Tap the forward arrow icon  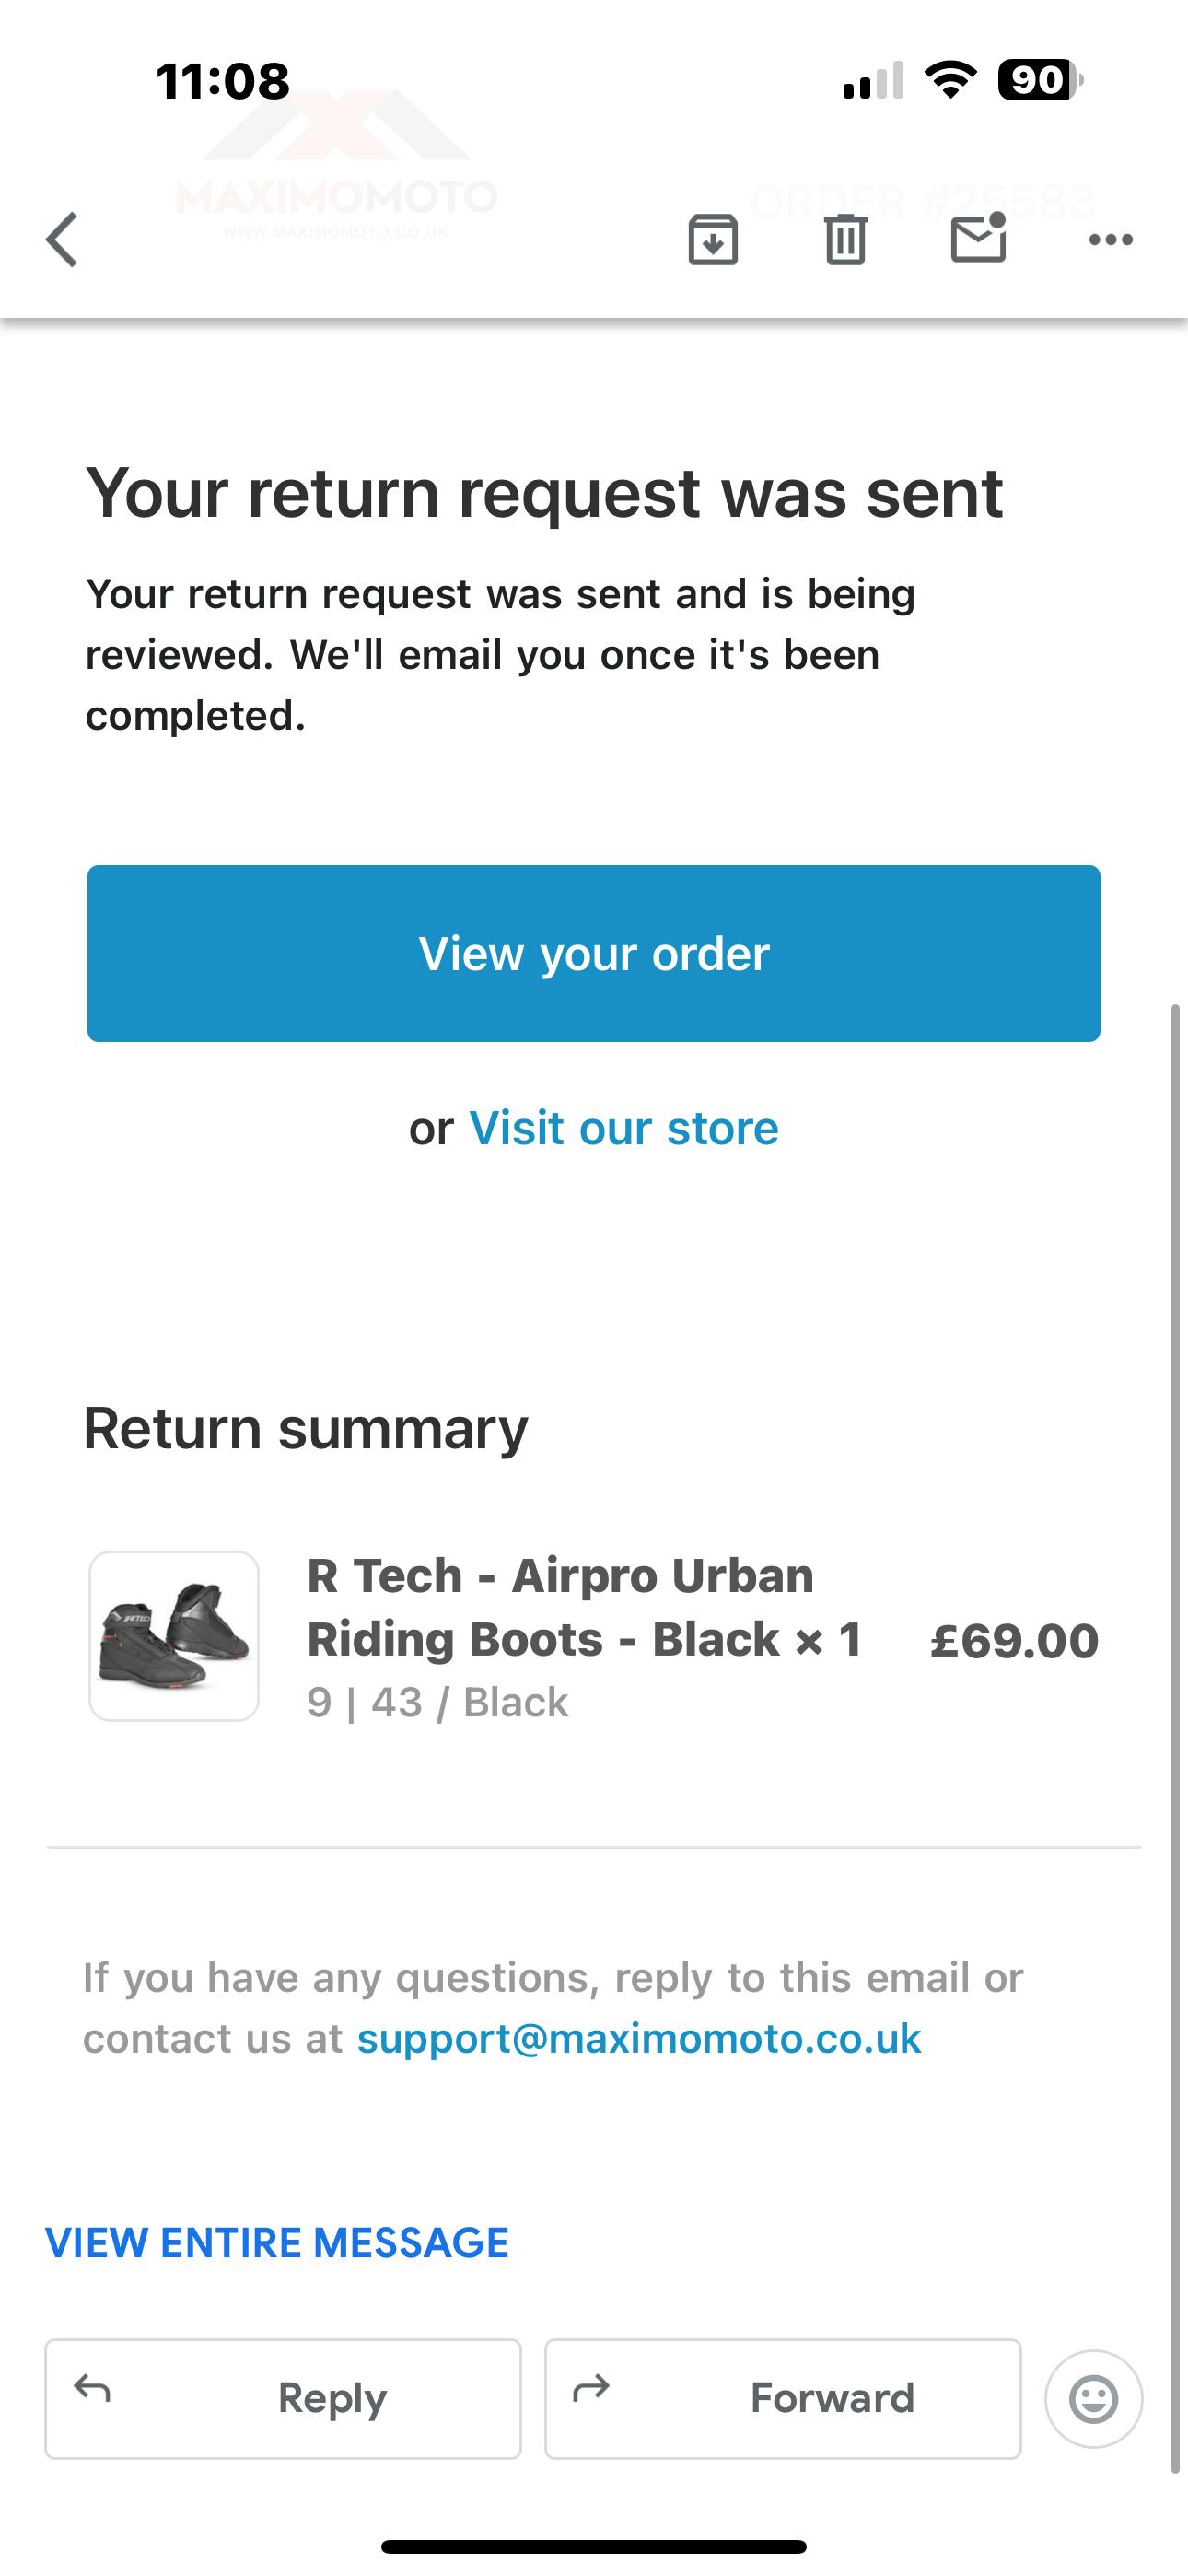coord(591,2389)
